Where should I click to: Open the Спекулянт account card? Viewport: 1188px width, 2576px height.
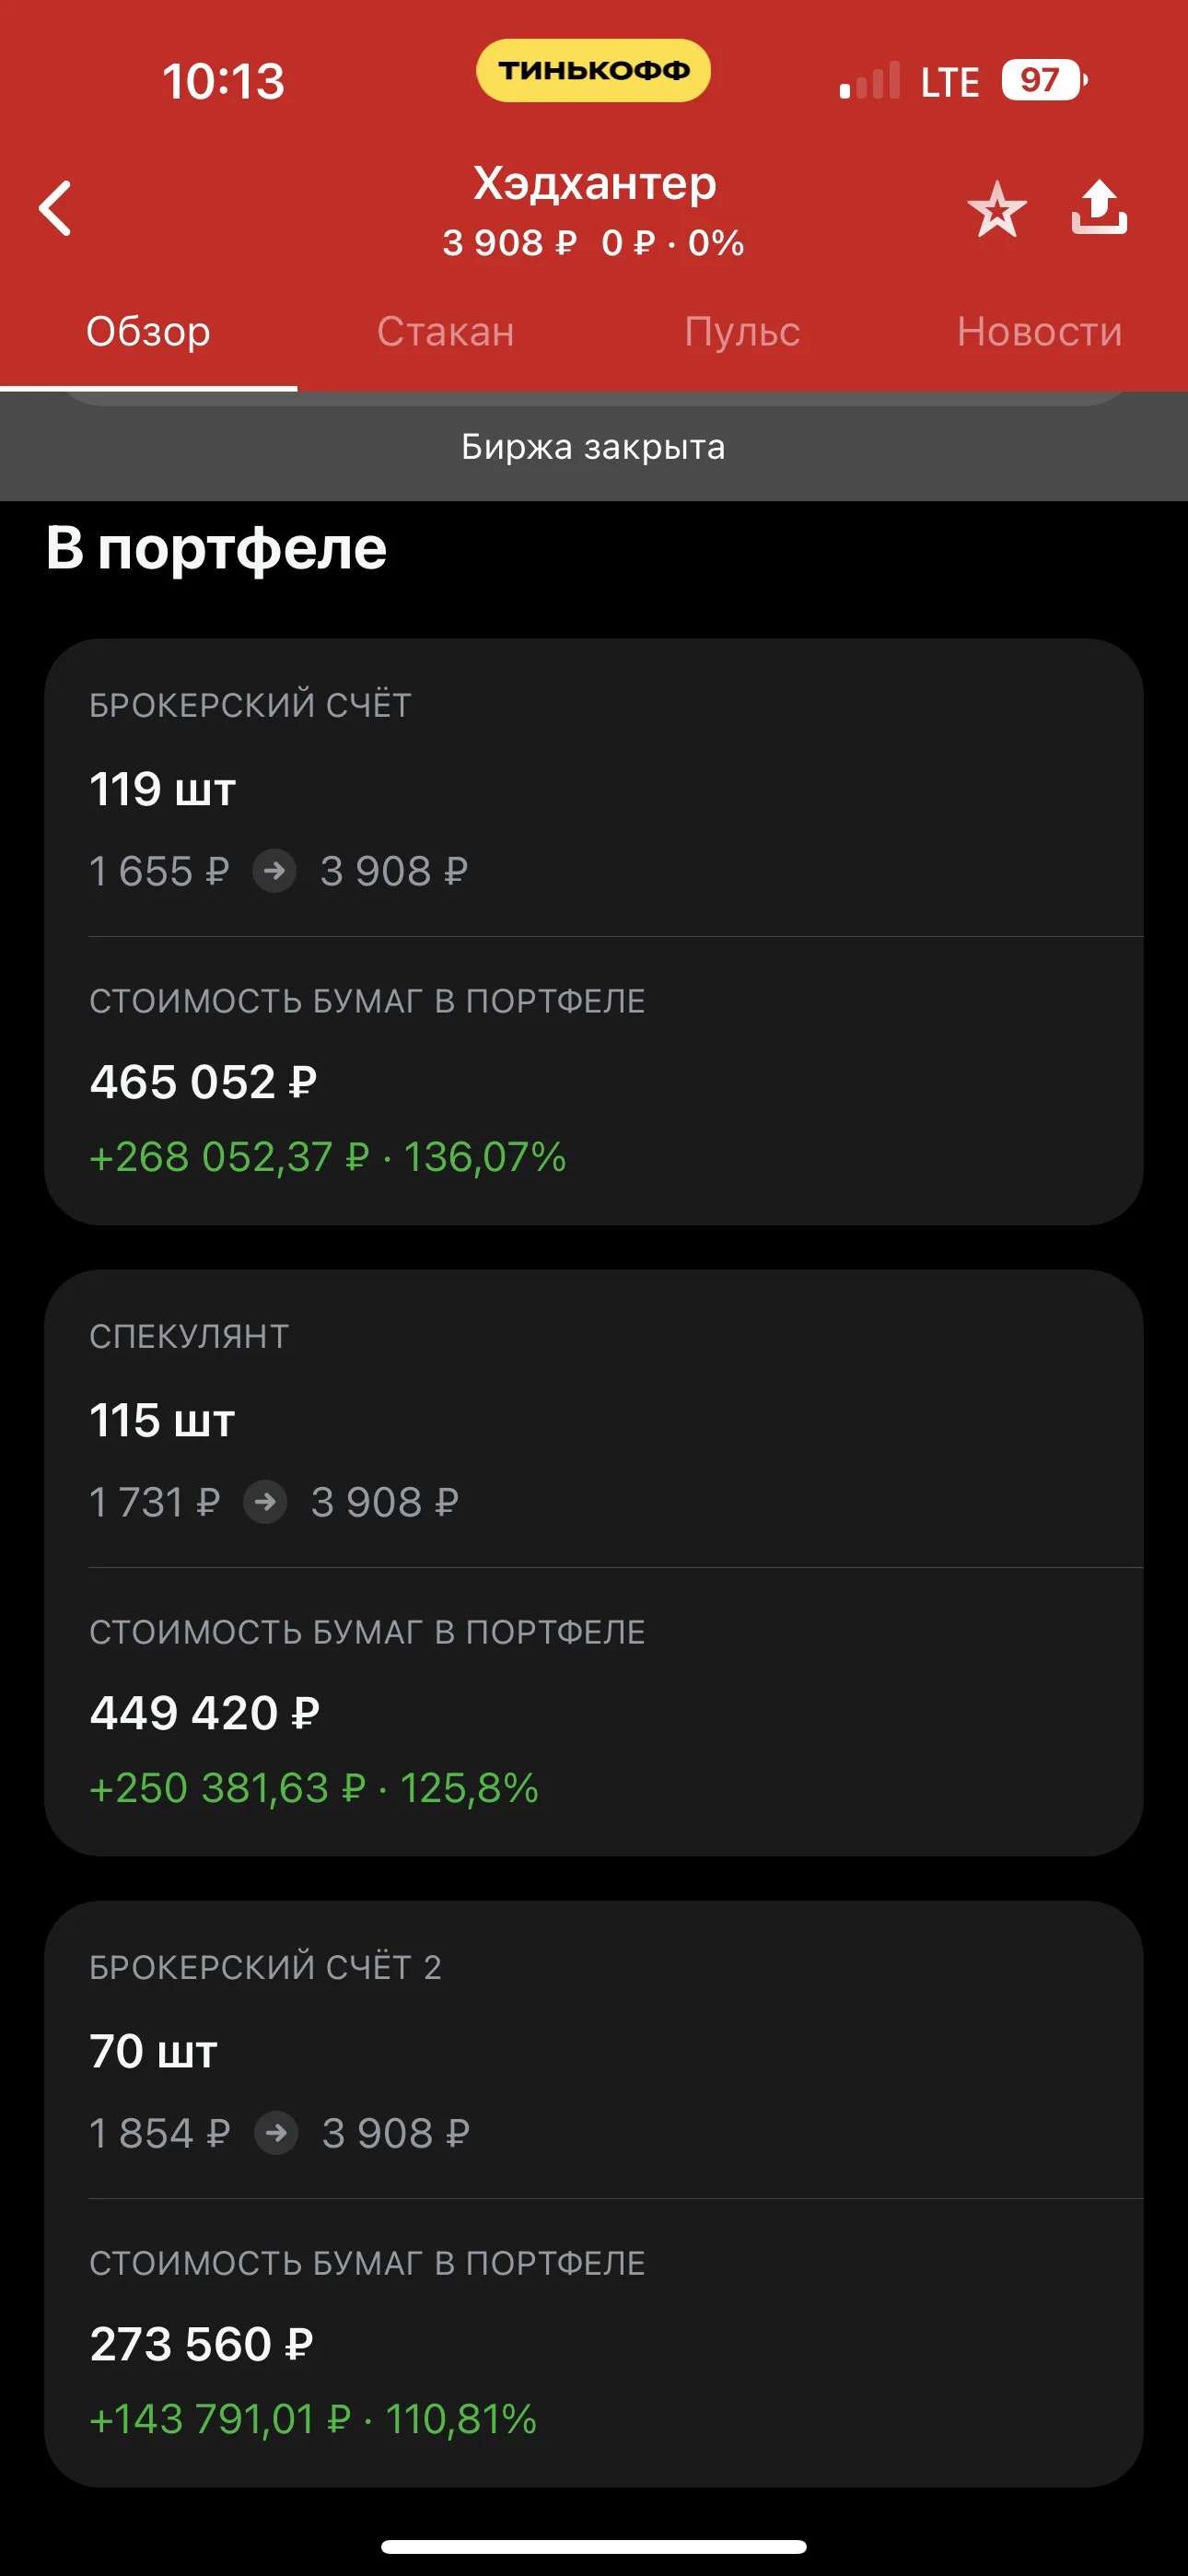click(x=594, y=1562)
